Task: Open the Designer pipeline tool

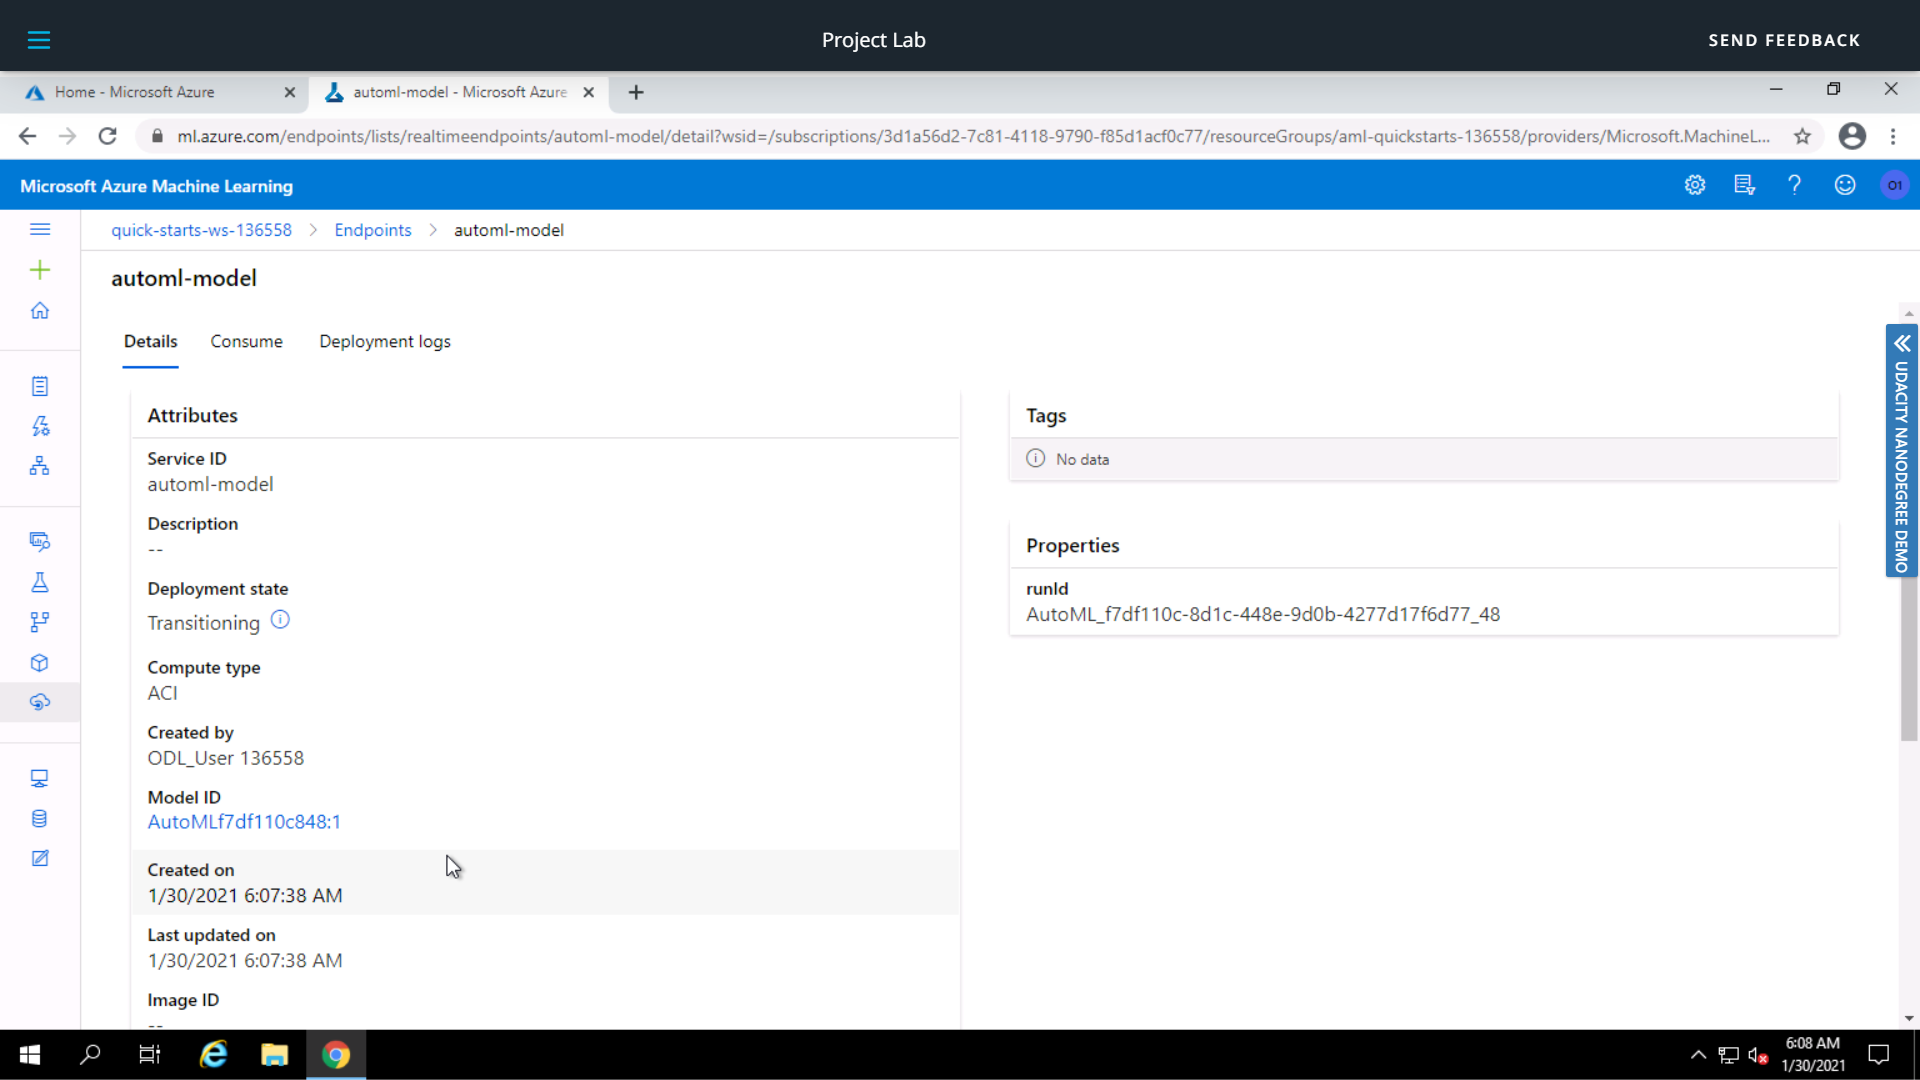Action: [x=40, y=465]
